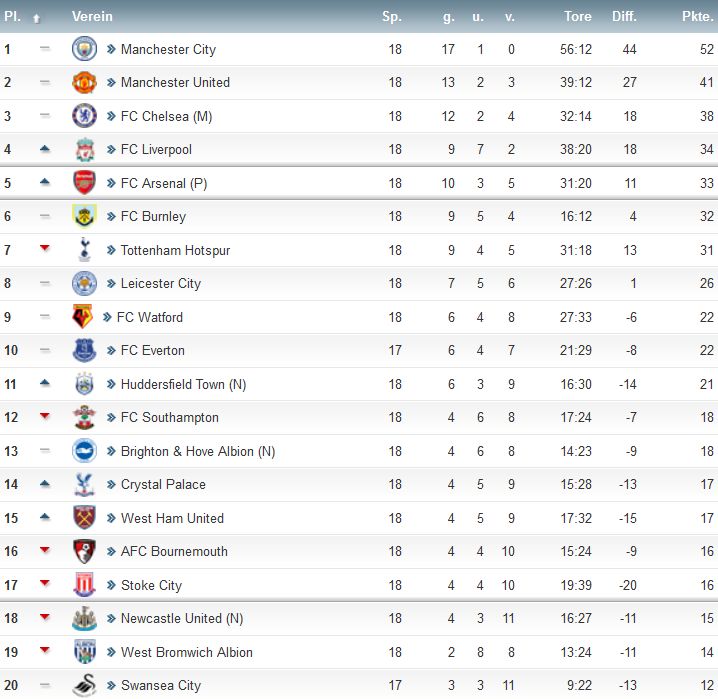
Task: Click the Manchester United club crest
Action: point(84,83)
